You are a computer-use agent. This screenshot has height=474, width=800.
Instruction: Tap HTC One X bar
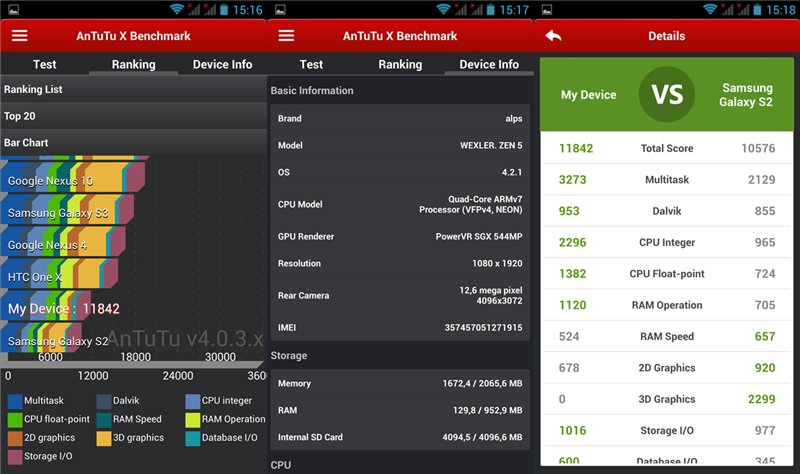point(59,275)
